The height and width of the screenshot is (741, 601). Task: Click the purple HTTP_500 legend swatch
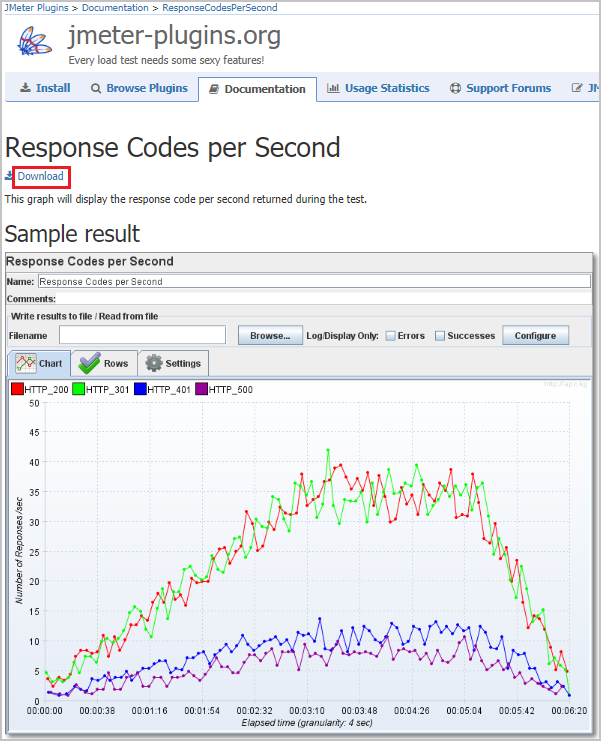202,389
